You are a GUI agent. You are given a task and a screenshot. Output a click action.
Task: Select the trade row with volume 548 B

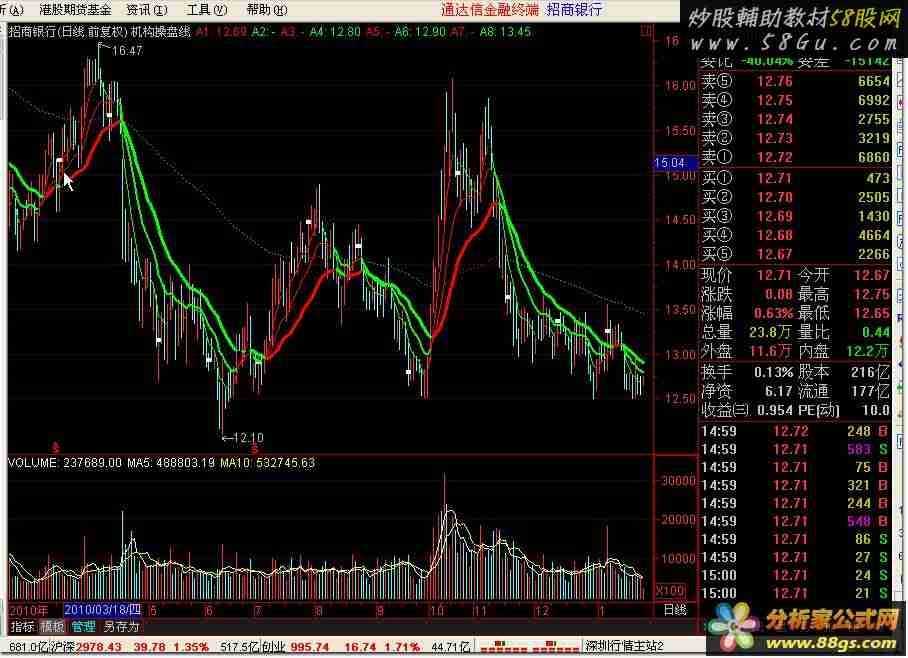coord(794,521)
